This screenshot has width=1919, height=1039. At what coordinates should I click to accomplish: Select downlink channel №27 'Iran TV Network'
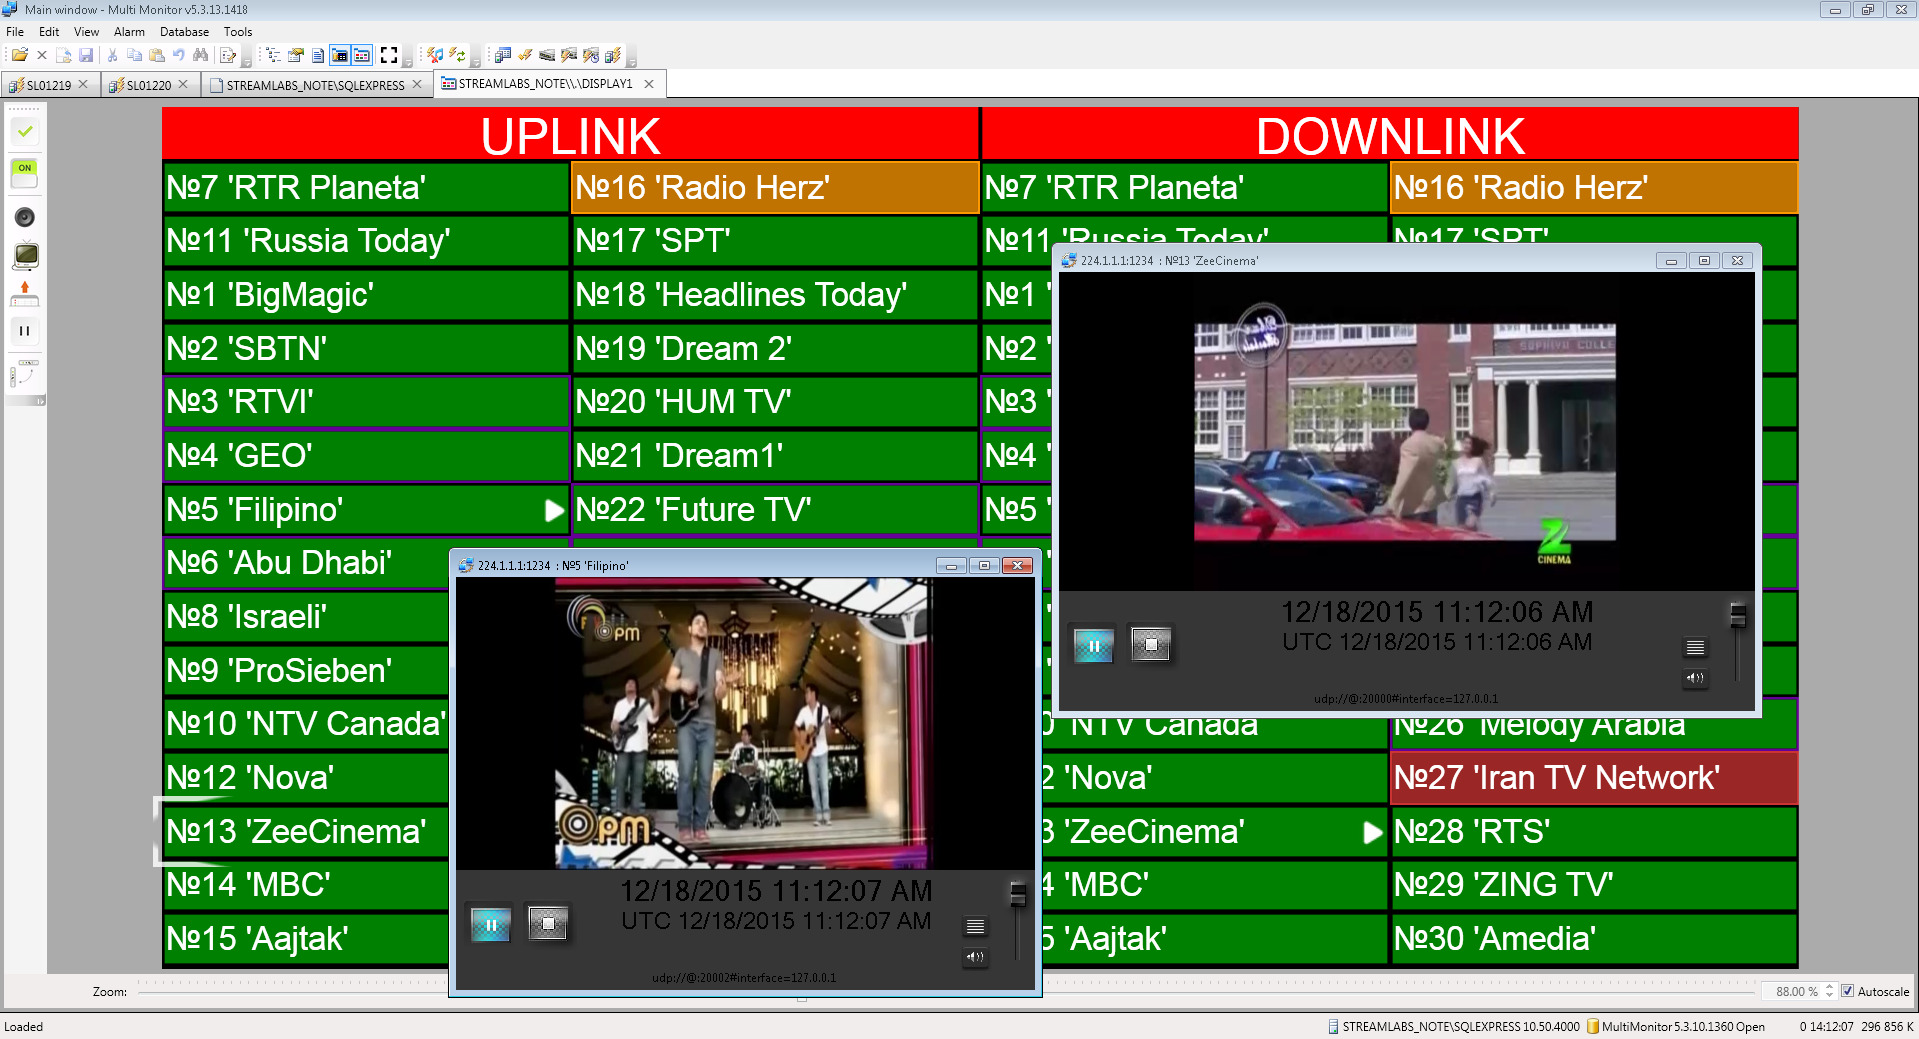click(x=1593, y=778)
